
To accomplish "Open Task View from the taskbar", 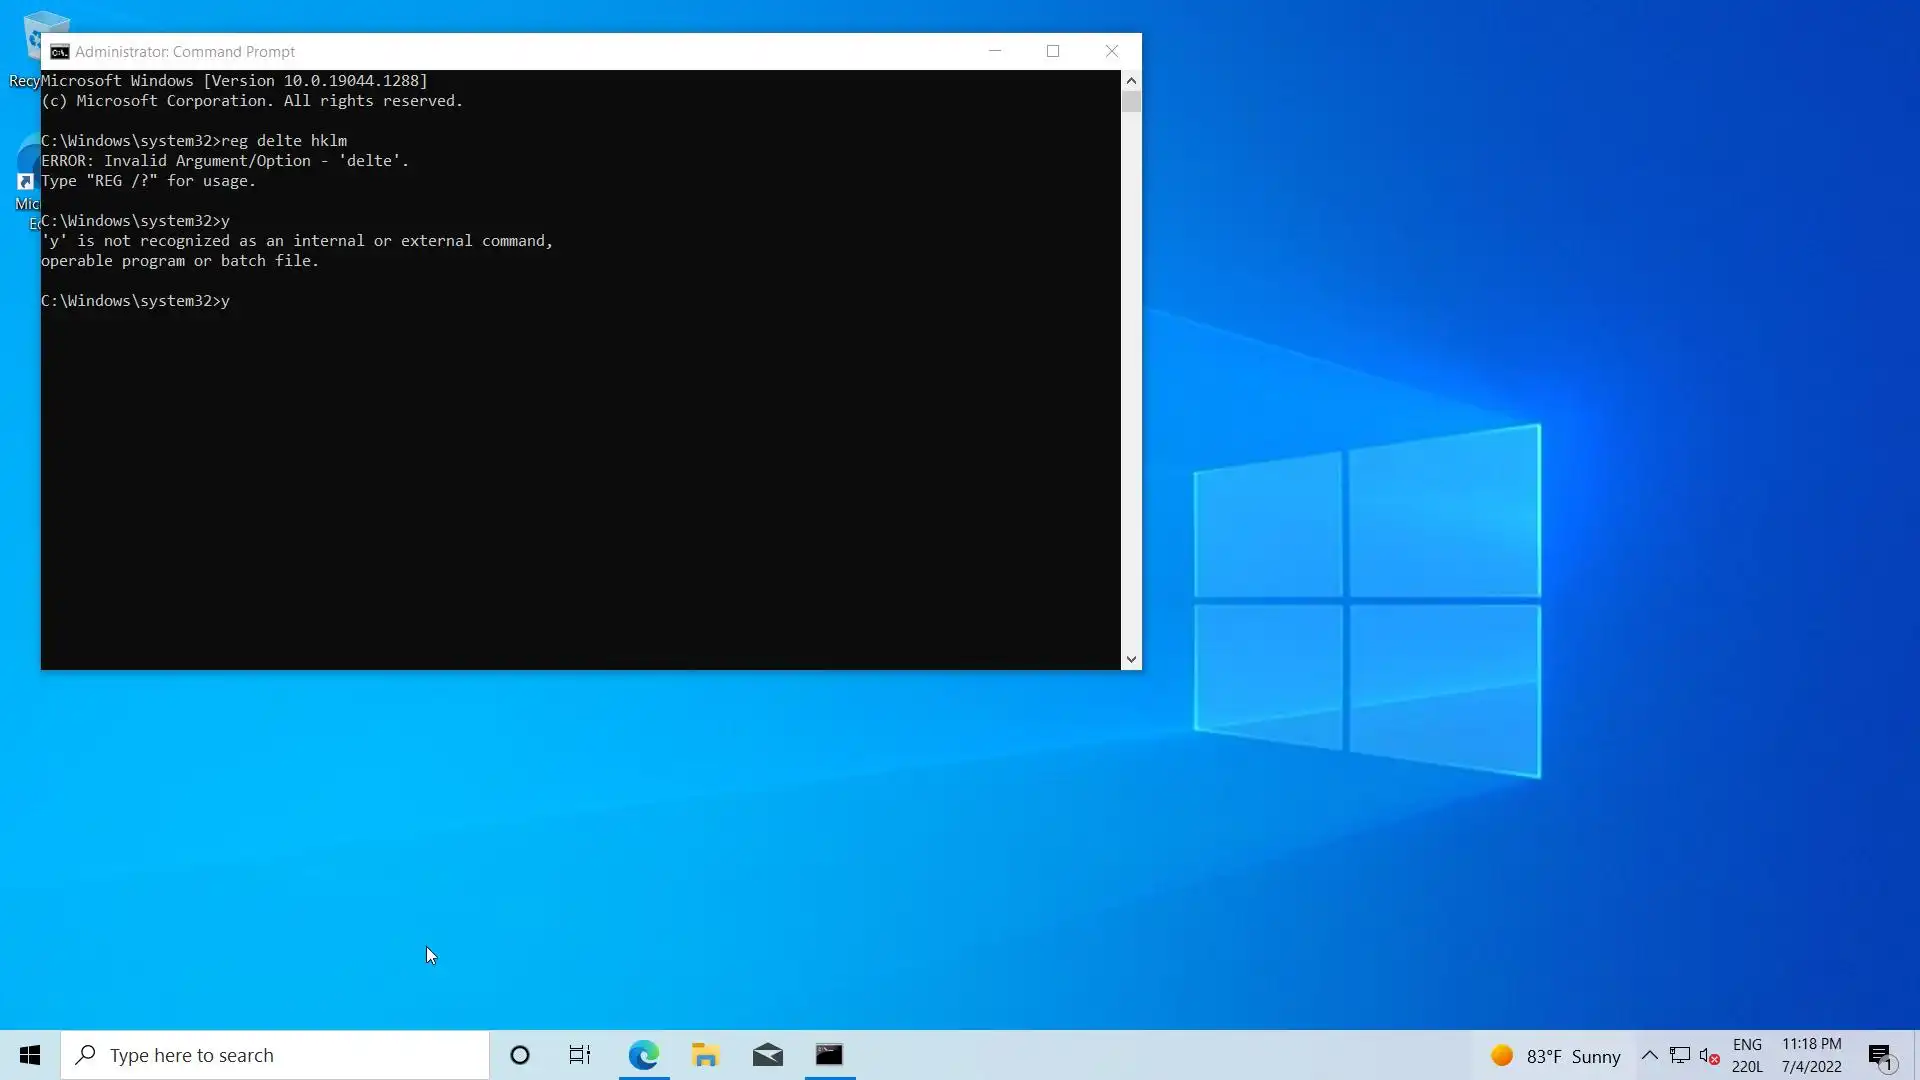I will [580, 1055].
